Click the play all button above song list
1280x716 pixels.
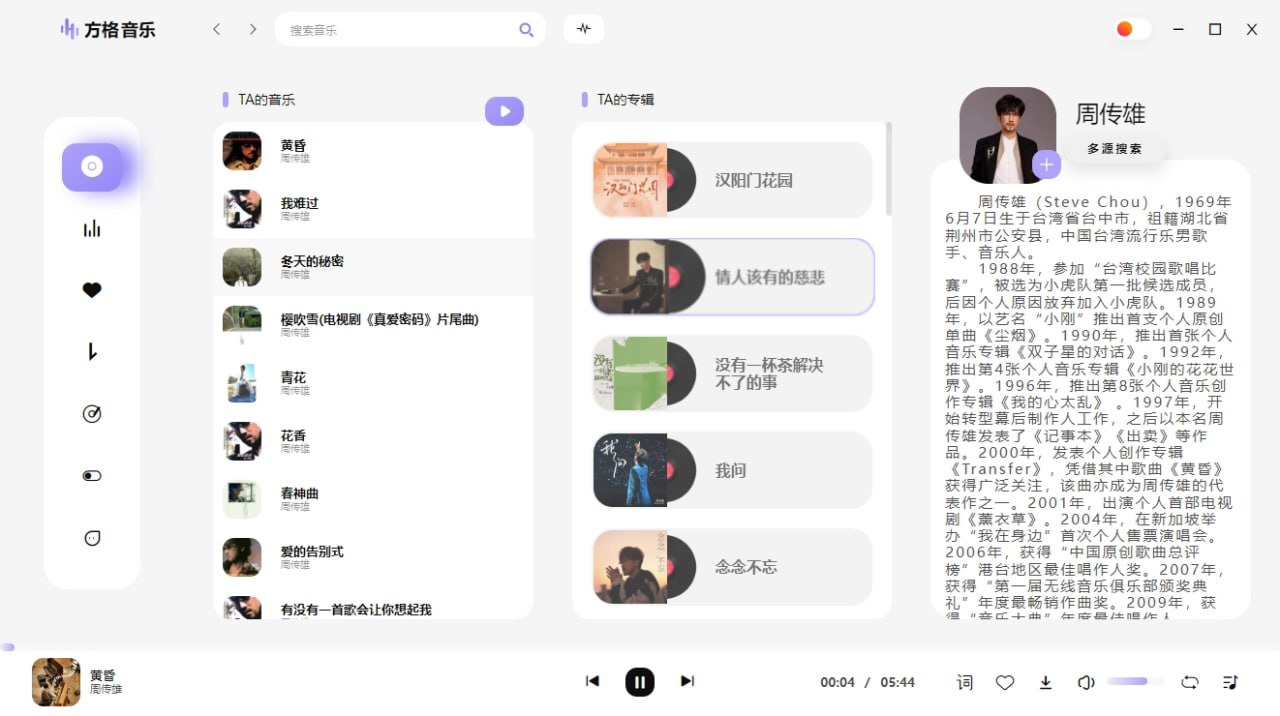pyautogui.click(x=504, y=111)
